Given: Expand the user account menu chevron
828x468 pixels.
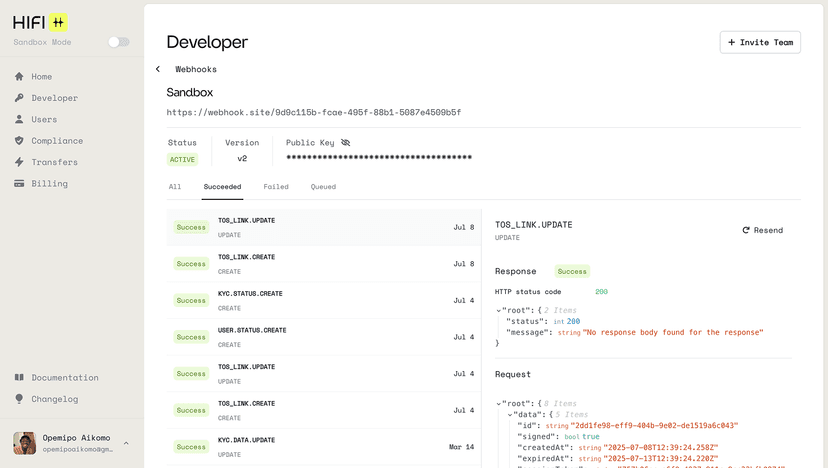Looking at the screenshot, I should coord(126,443).
